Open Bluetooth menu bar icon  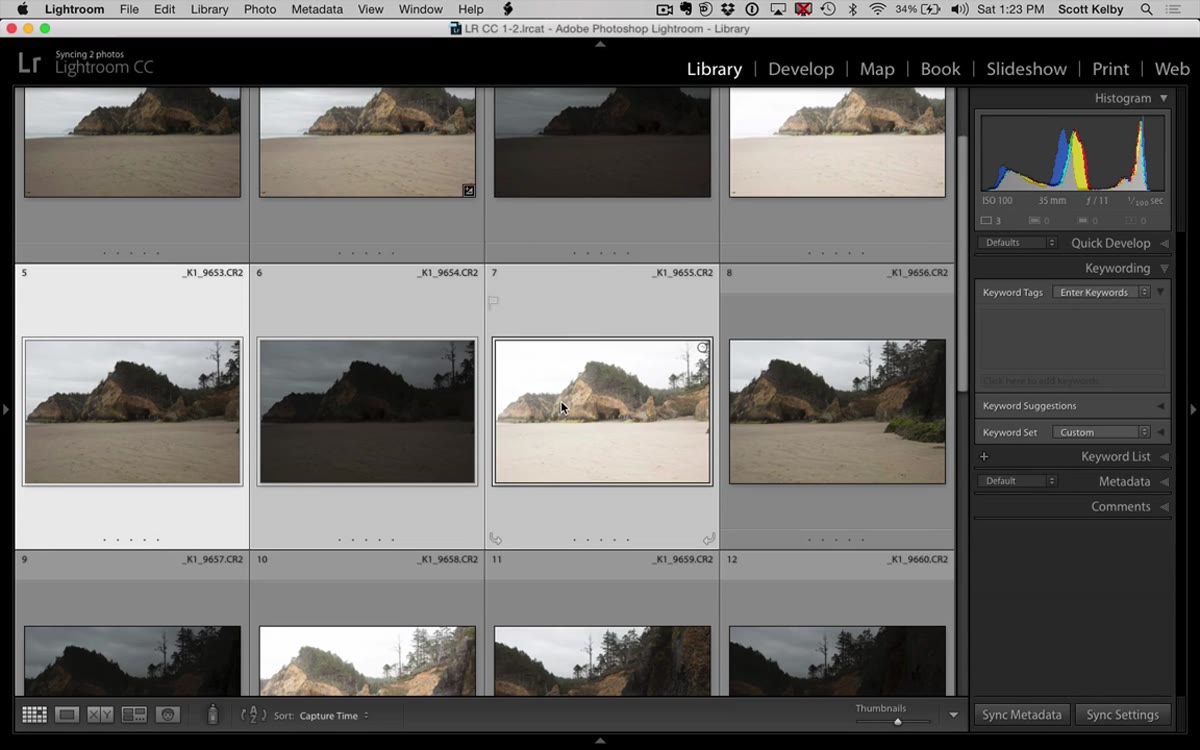pyautogui.click(x=853, y=9)
